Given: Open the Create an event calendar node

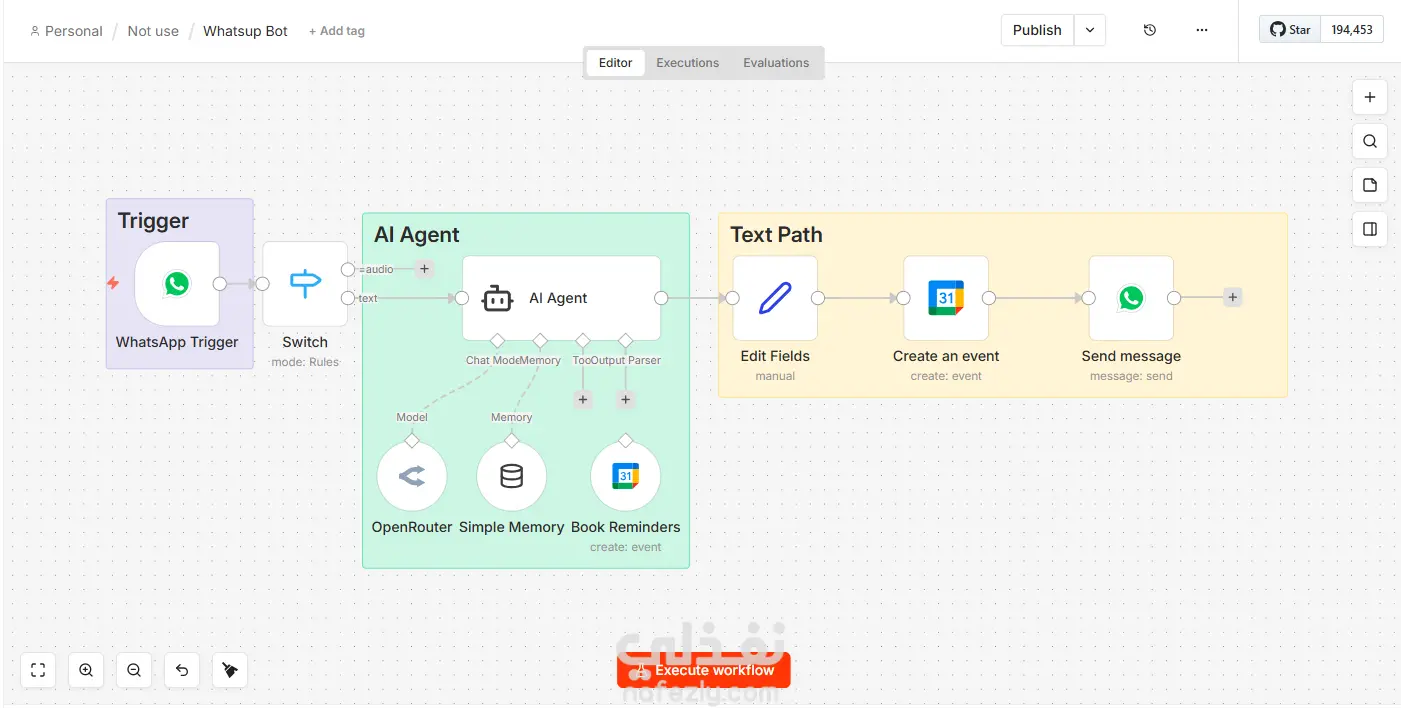Looking at the screenshot, I should click(x=946, y=298).
